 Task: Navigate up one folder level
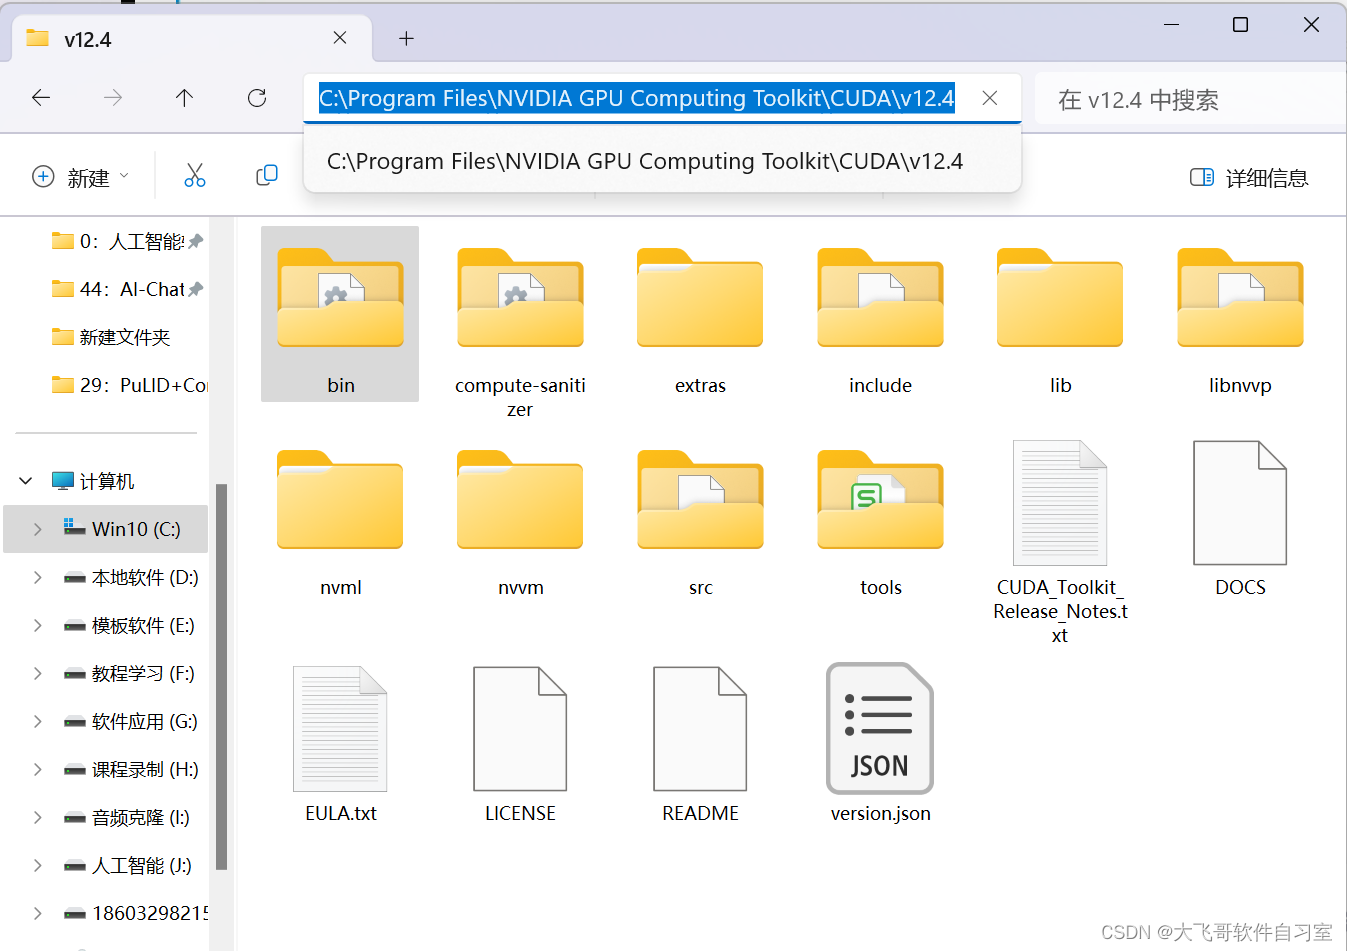click(x=184, y=98)
